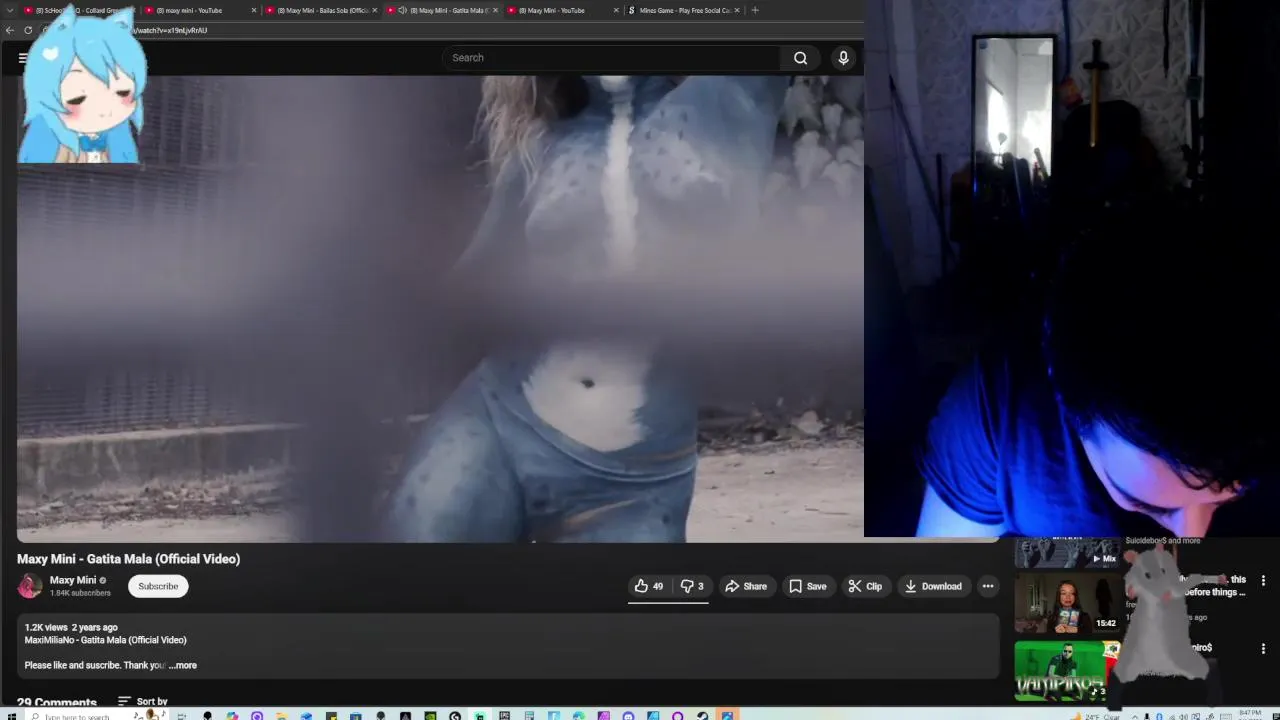Open the Maxy Mini channel name link

click(73, 580)
